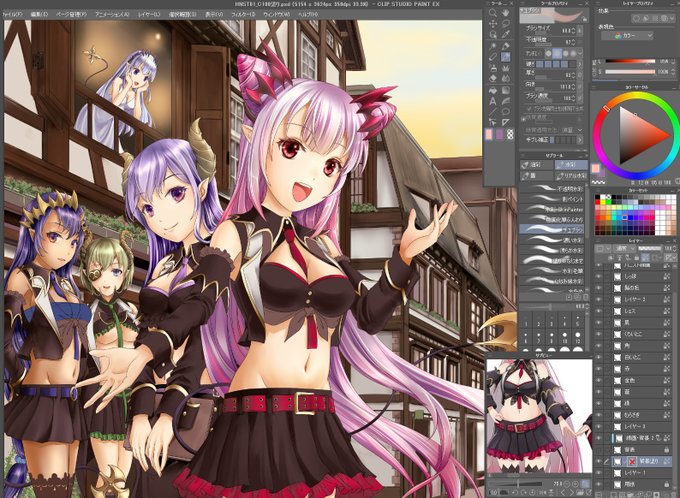The width and height of the screenshot is (680, 498).
Task: Click next image arrow in Sub View
Action: [x=572, y=493]
